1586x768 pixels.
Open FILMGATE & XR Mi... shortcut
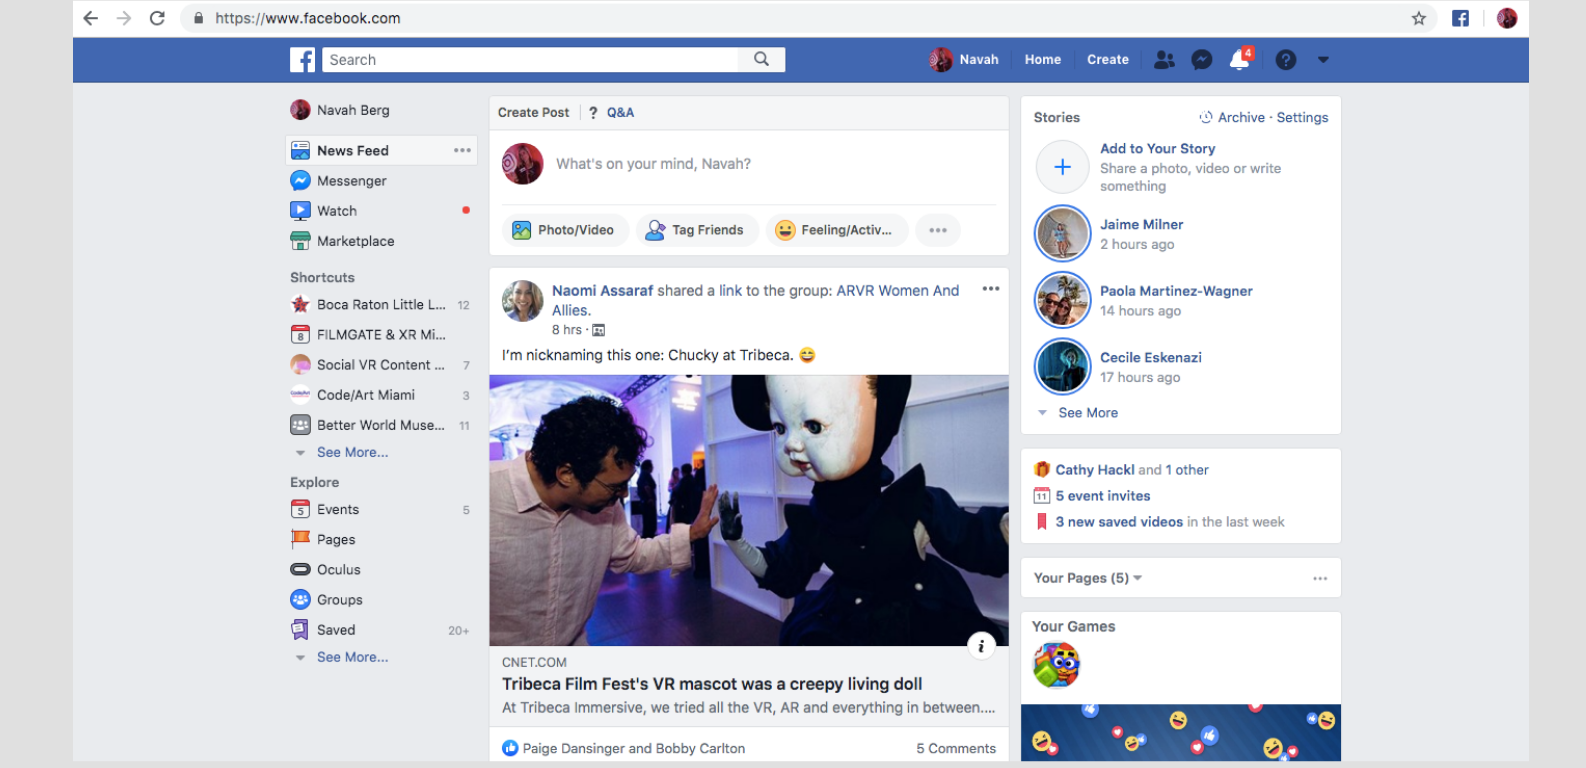[x=368, y=335]
